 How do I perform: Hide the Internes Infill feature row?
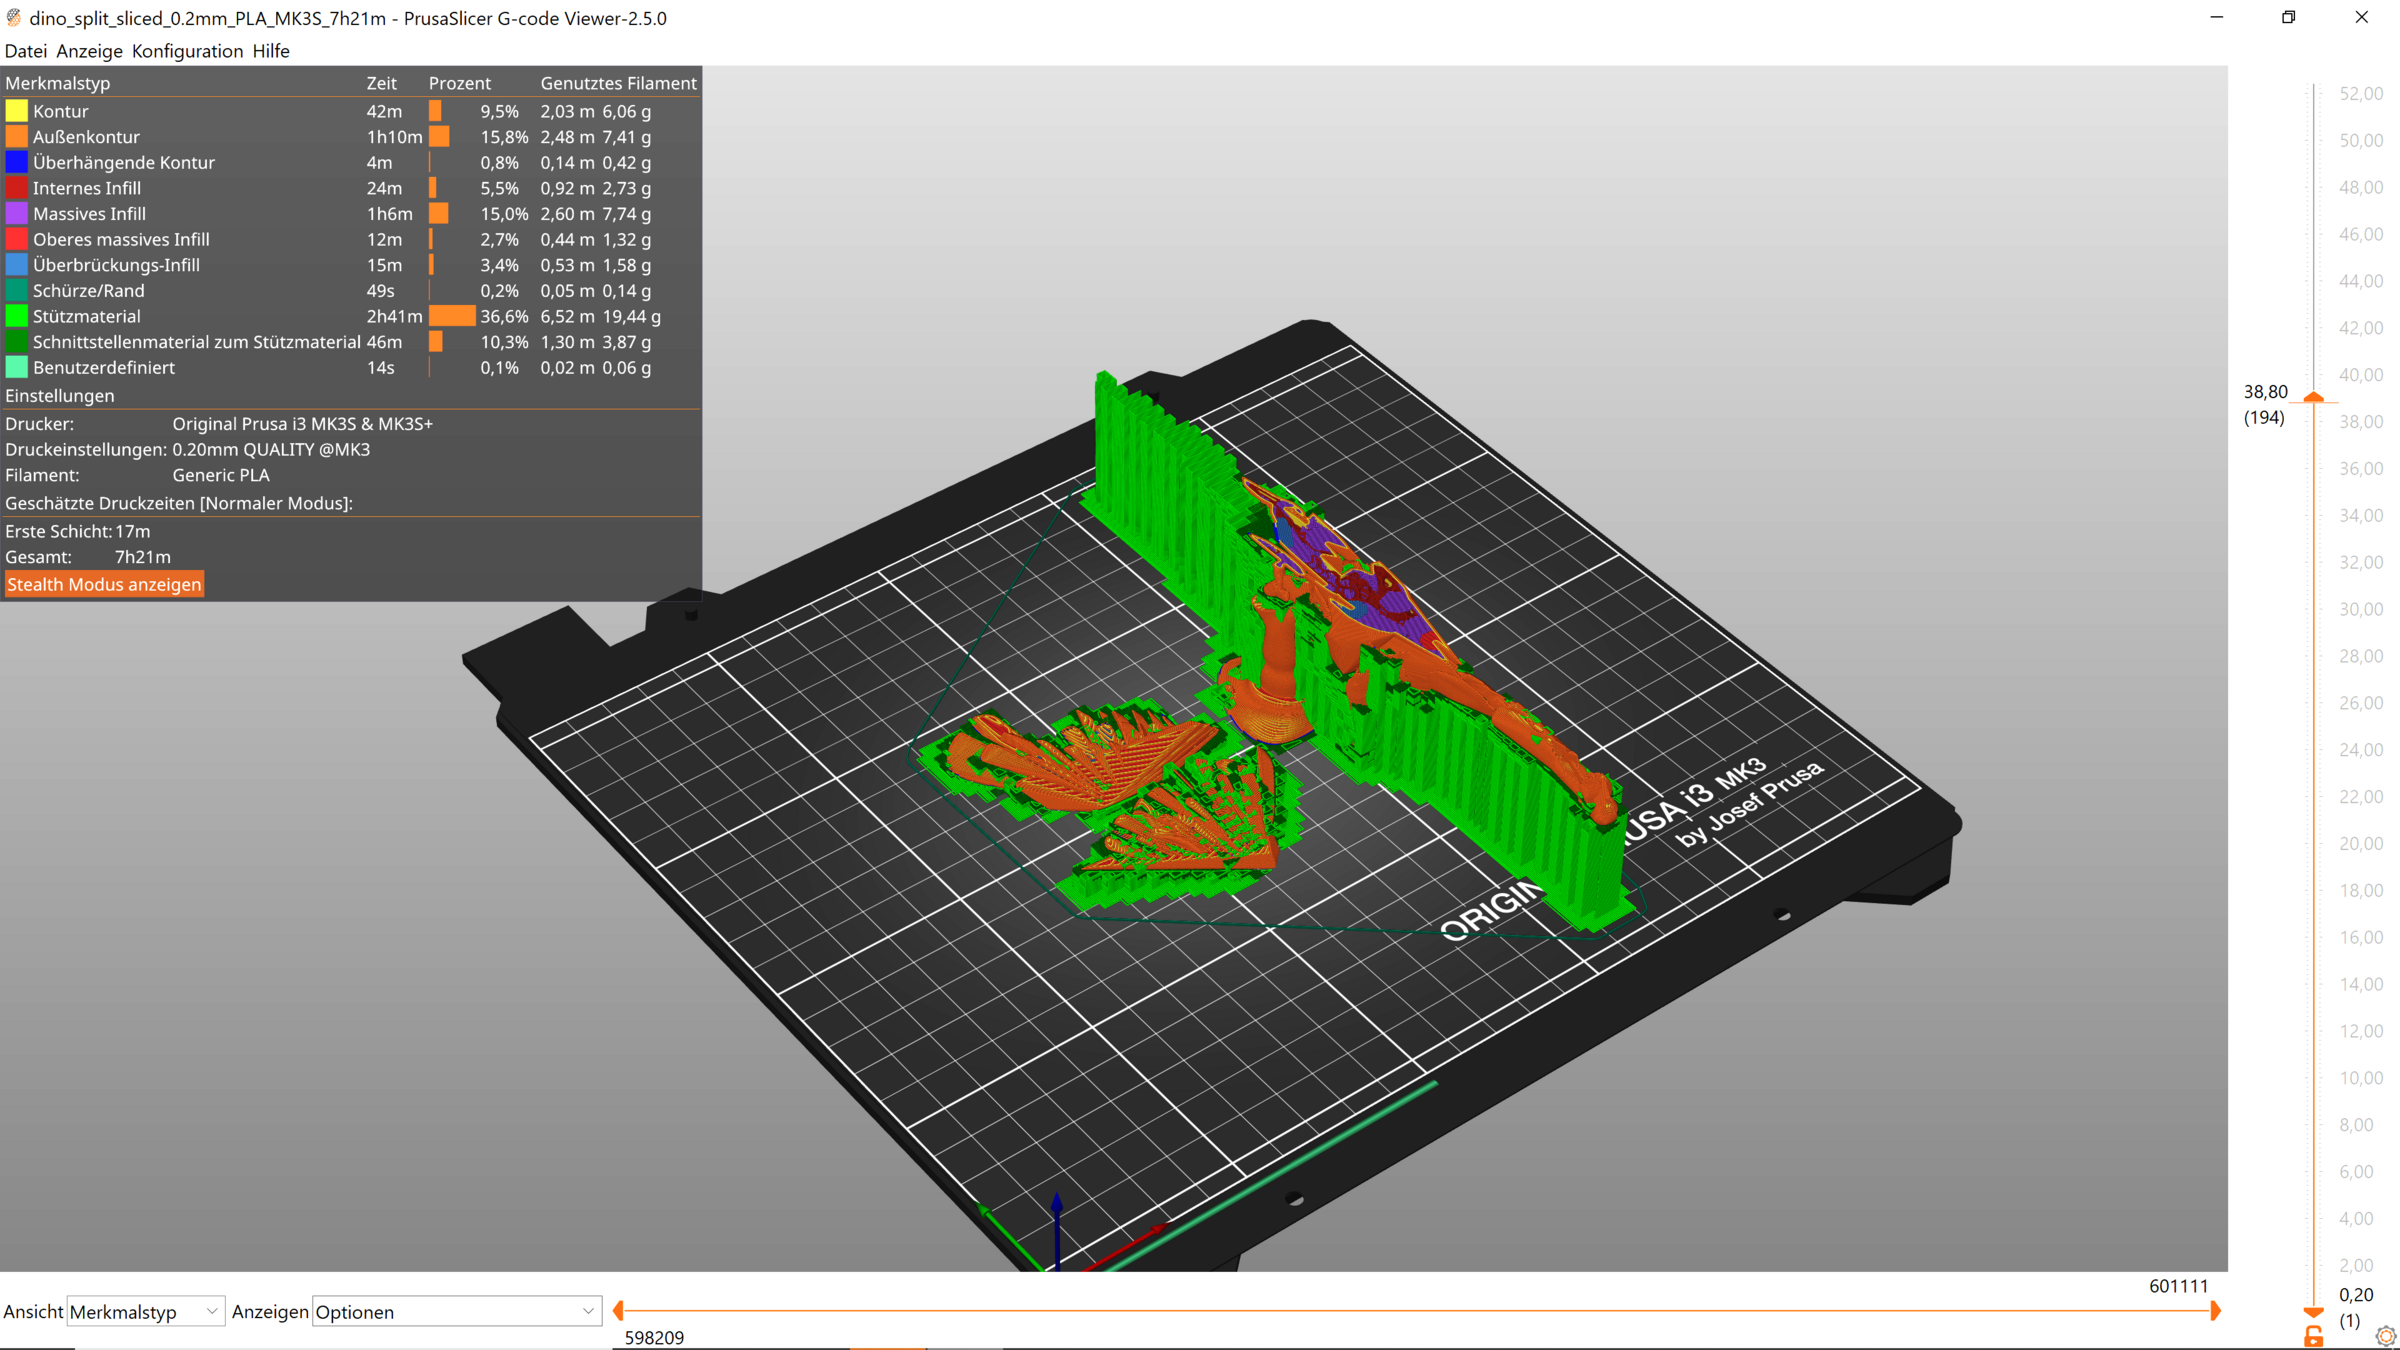click(350, 188)
